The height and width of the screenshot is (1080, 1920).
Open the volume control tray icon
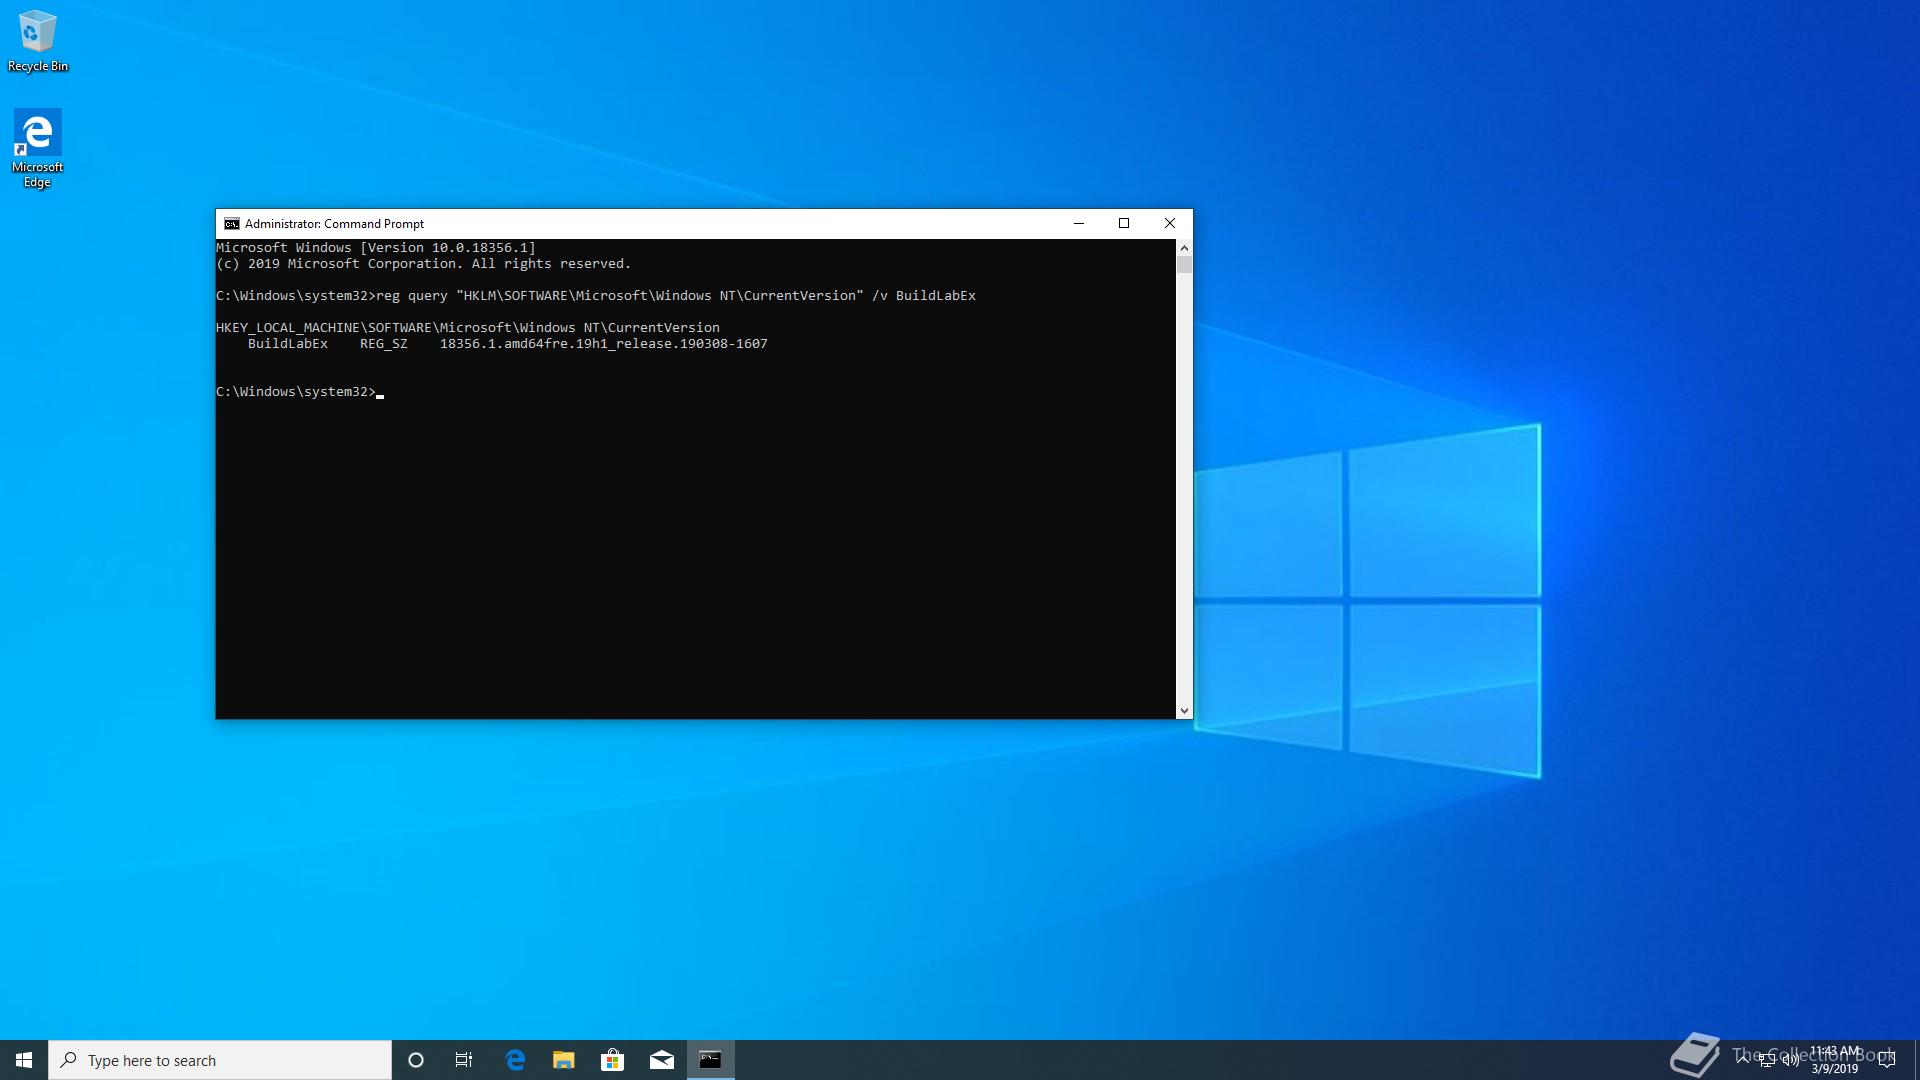tap(1790, 1060)
